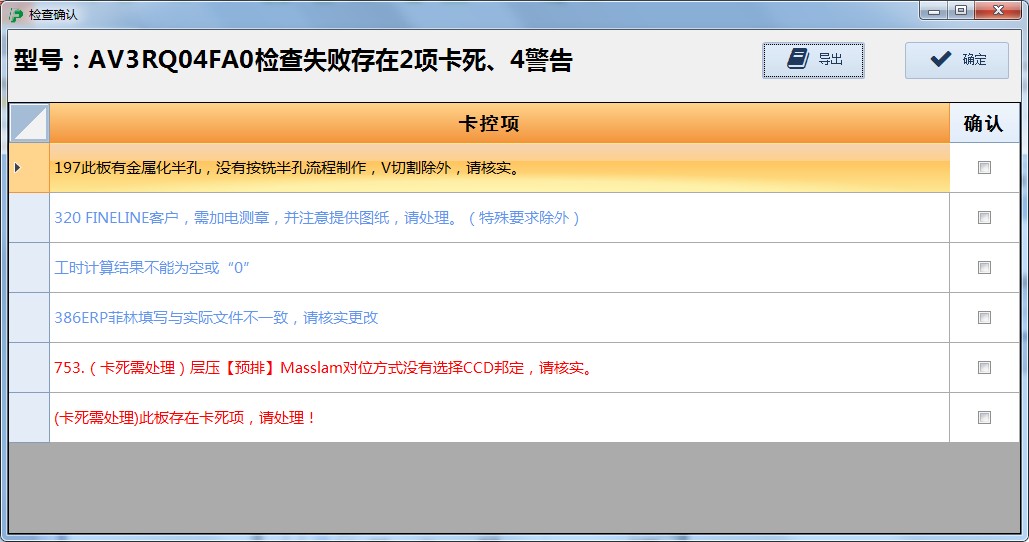Check the confirm box for 753 Masslam row

984,367
